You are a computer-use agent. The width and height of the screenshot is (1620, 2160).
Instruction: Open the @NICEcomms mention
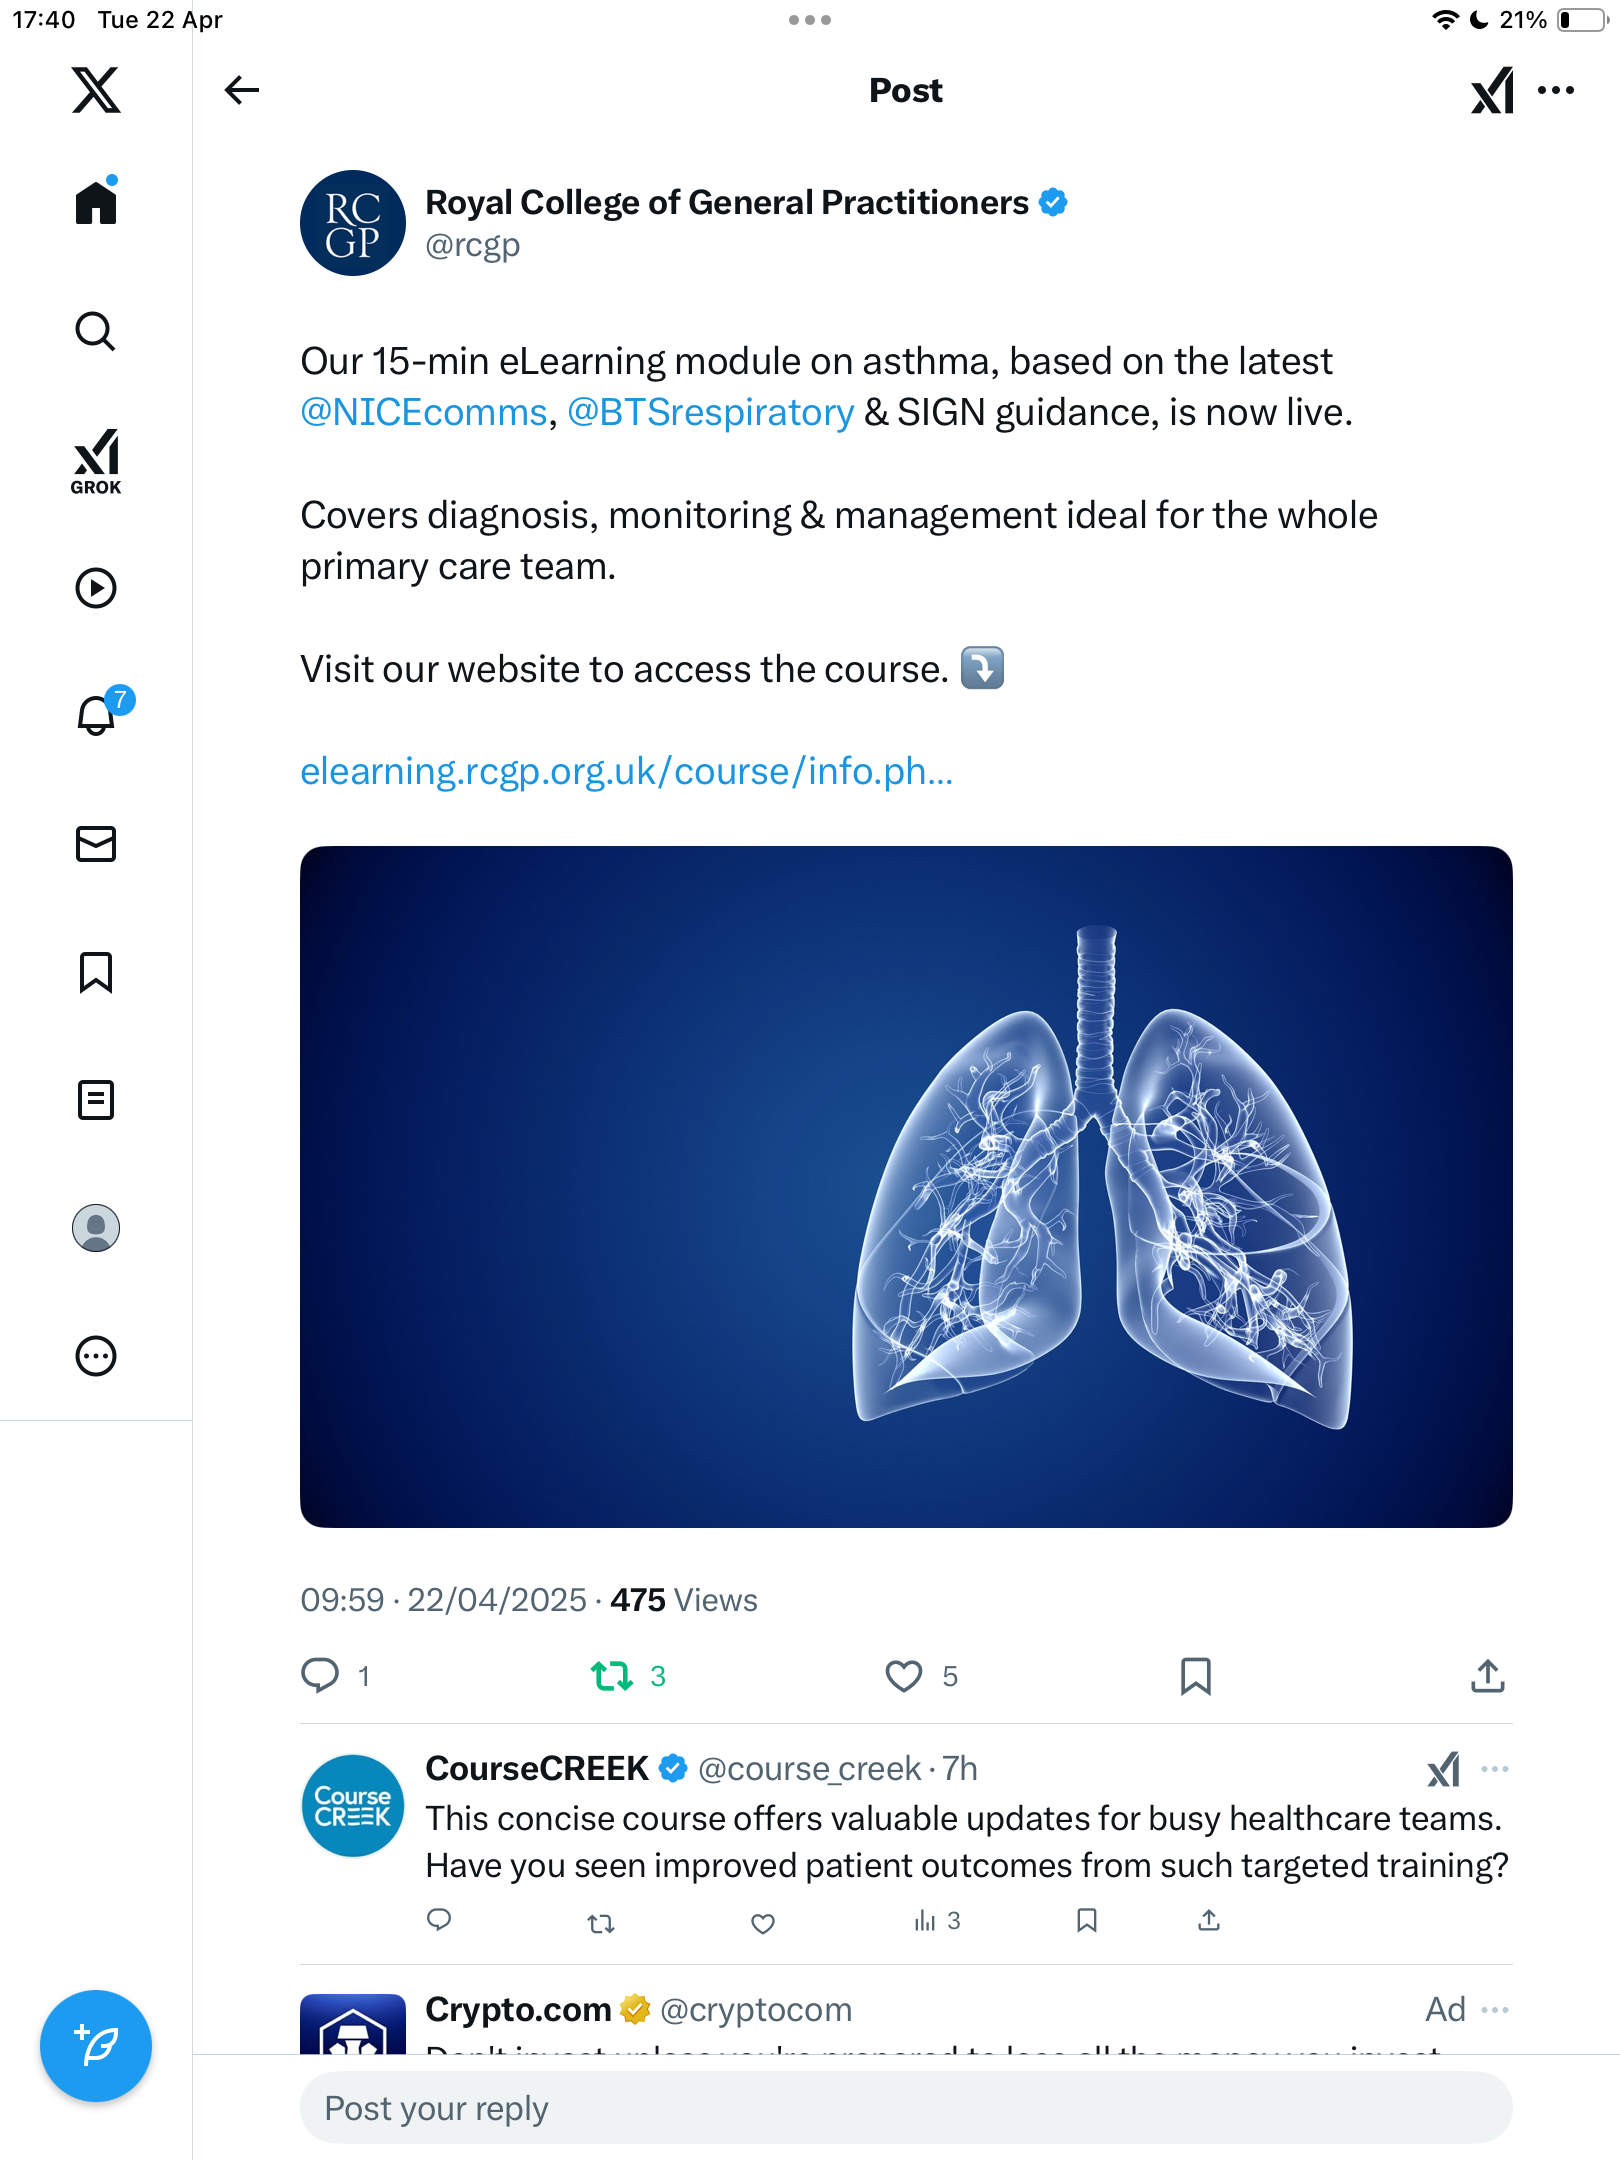pos(424,412)
